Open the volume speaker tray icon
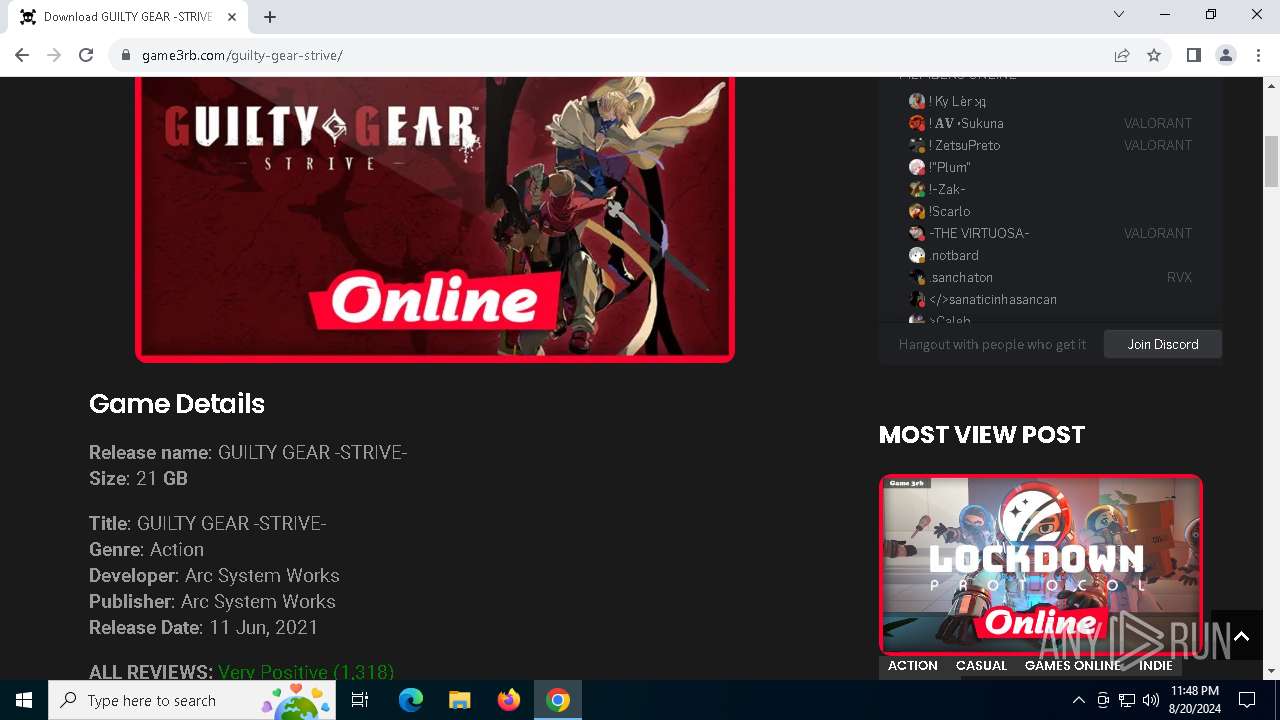The height and width of the screenshot is (720, 1280). coord(1151,700)
